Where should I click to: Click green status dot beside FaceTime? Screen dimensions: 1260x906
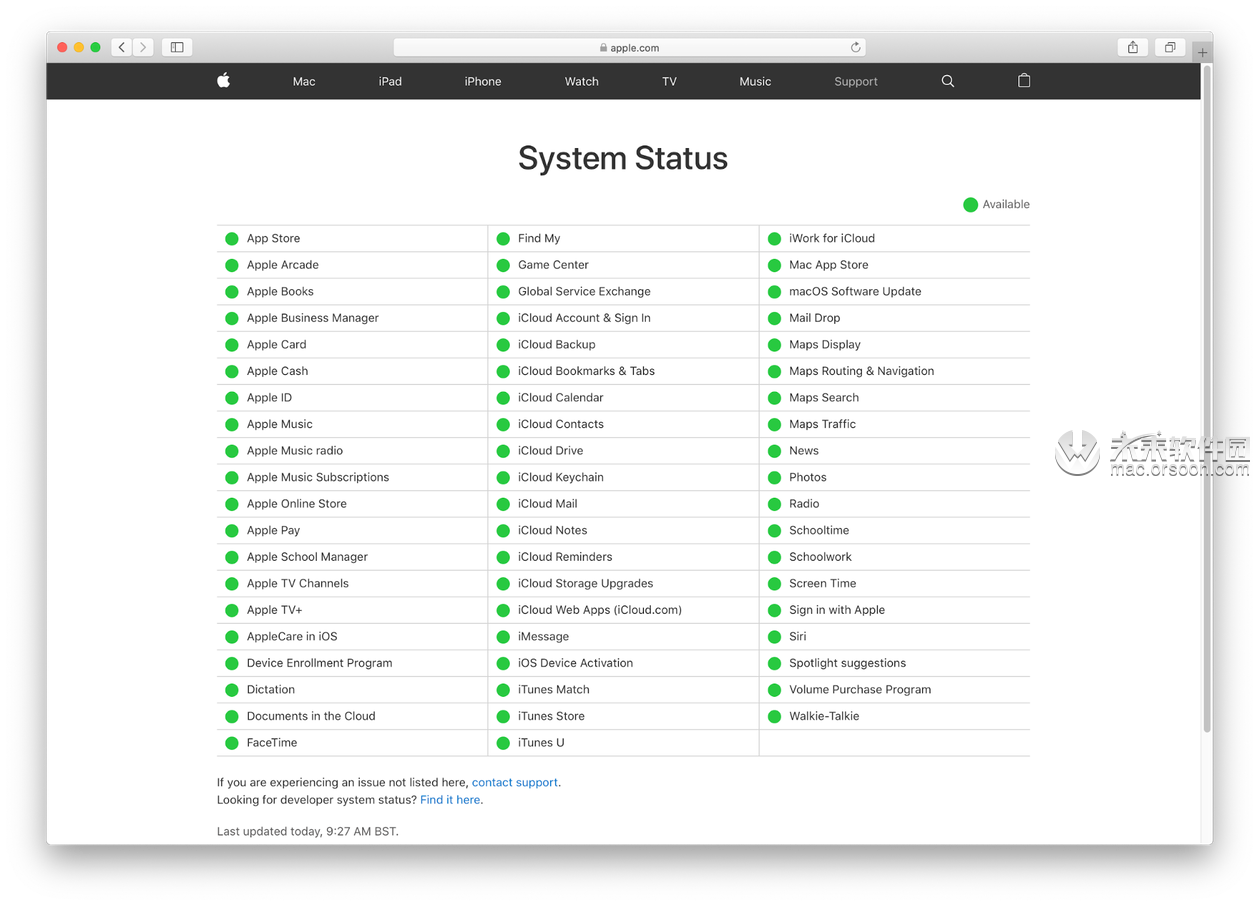[232, 743]
